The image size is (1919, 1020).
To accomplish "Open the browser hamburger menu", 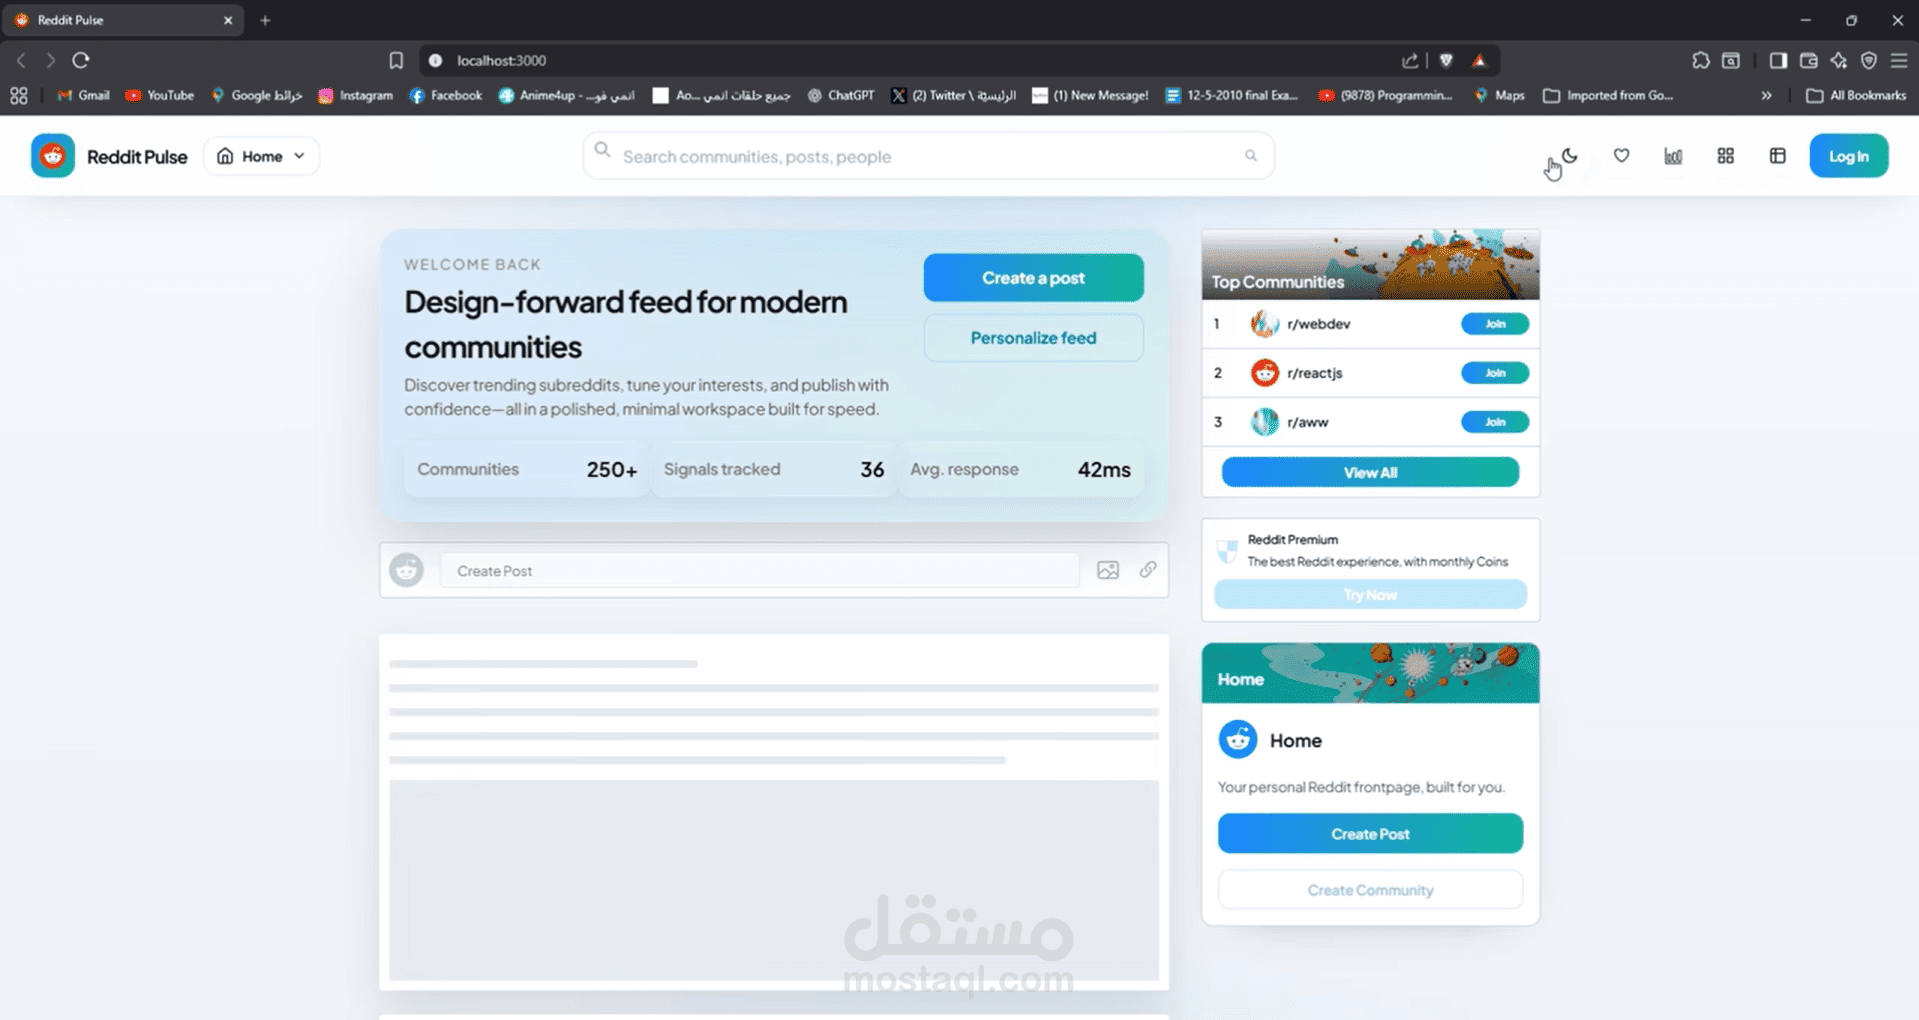I will pos(1899,60).
